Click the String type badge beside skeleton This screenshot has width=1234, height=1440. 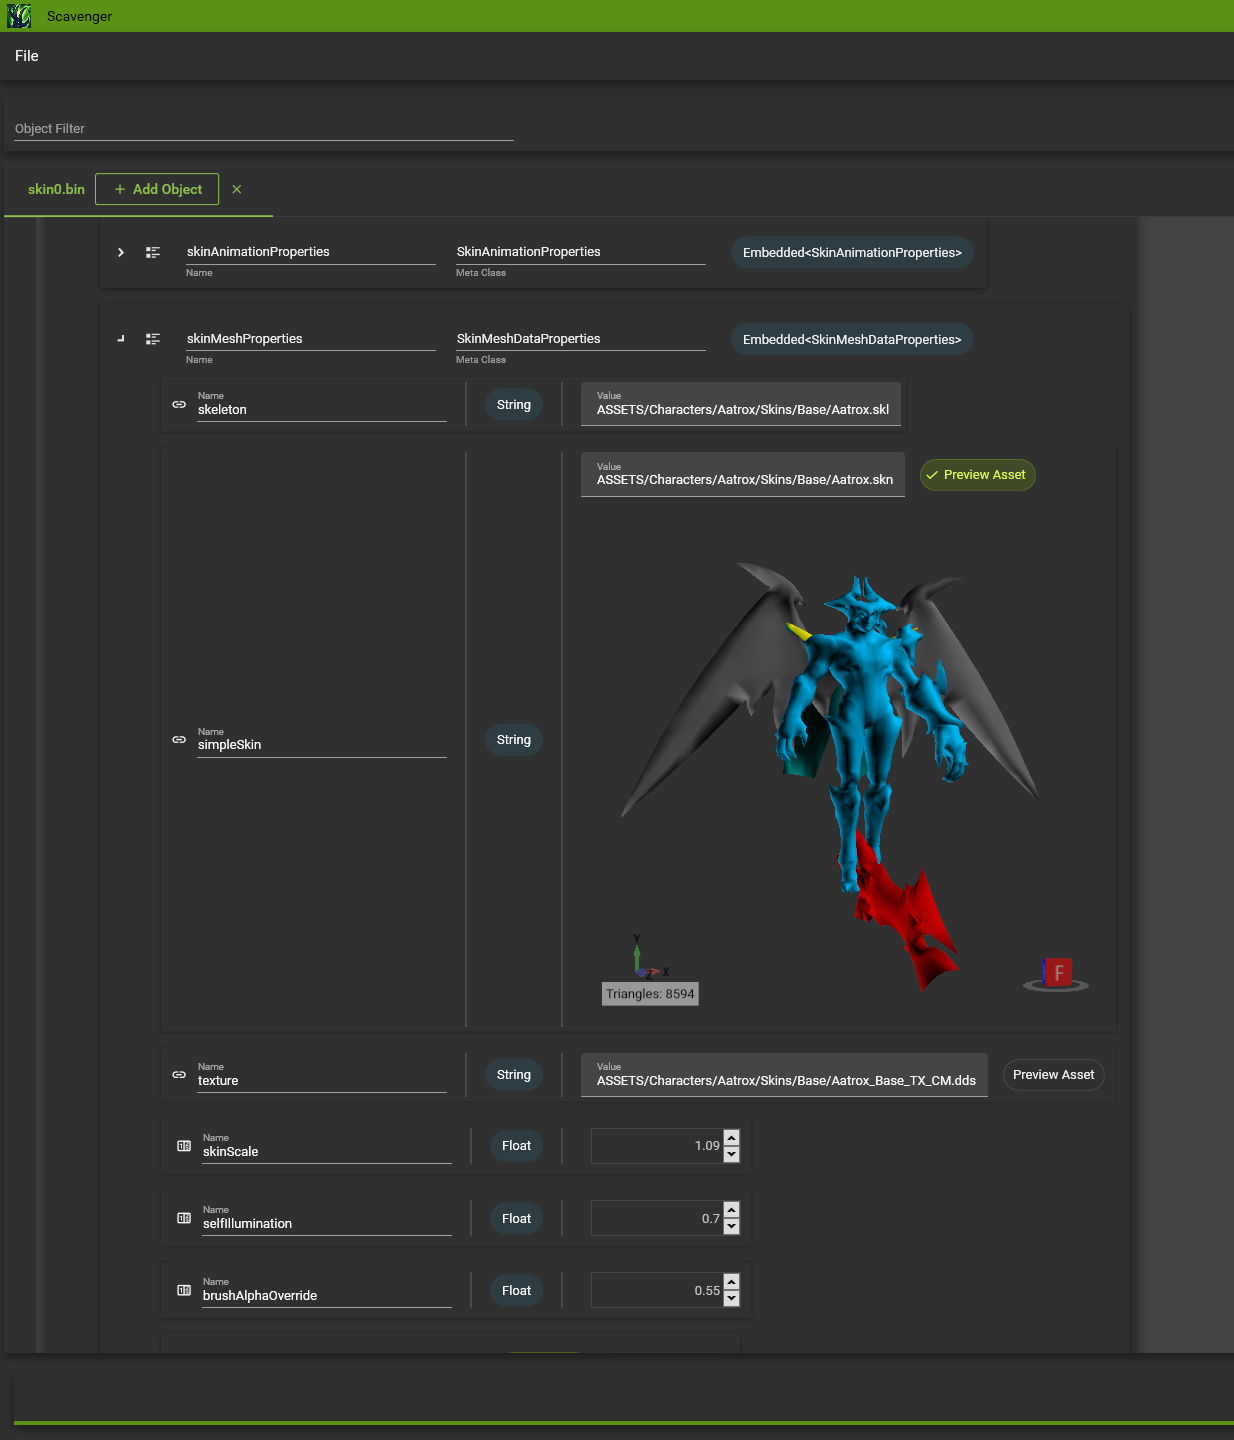click(513, 404)
